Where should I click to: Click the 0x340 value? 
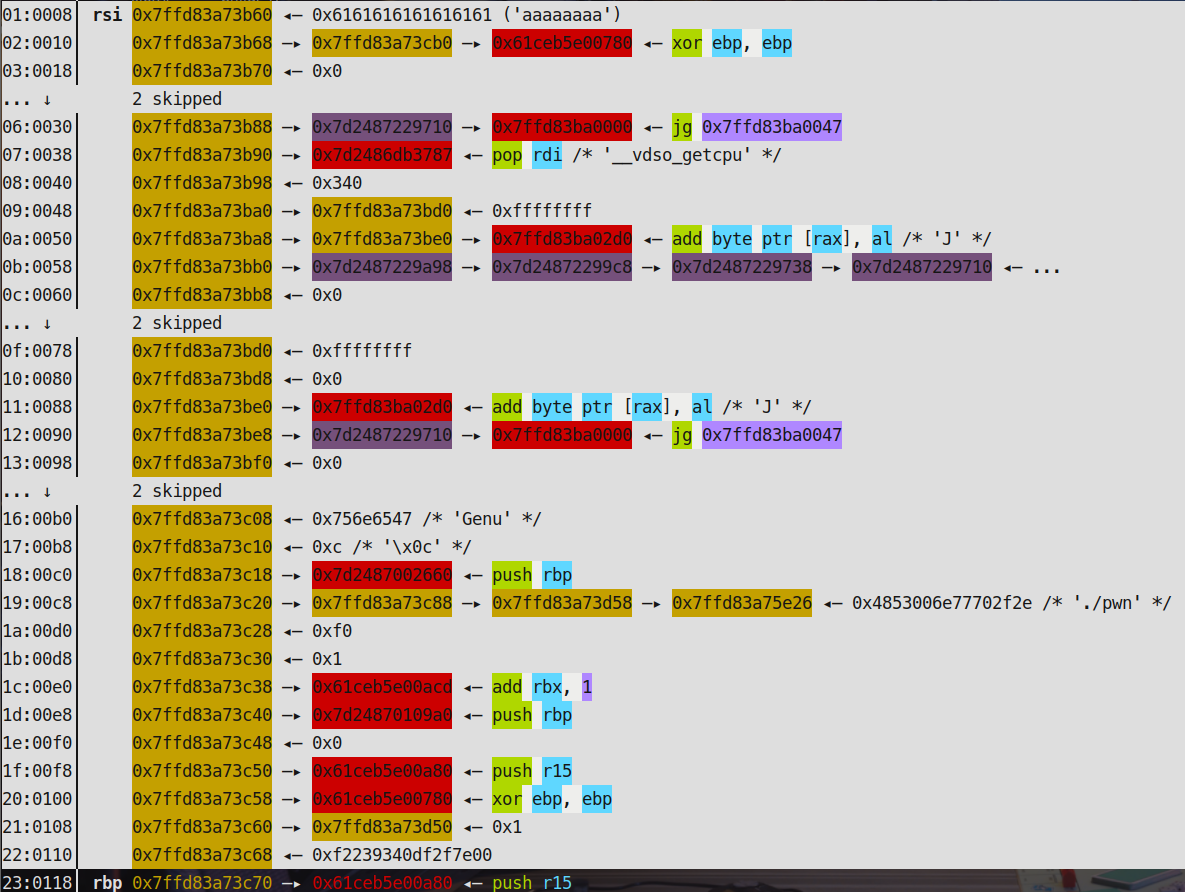pyautogui.click(x=337, y=183)
